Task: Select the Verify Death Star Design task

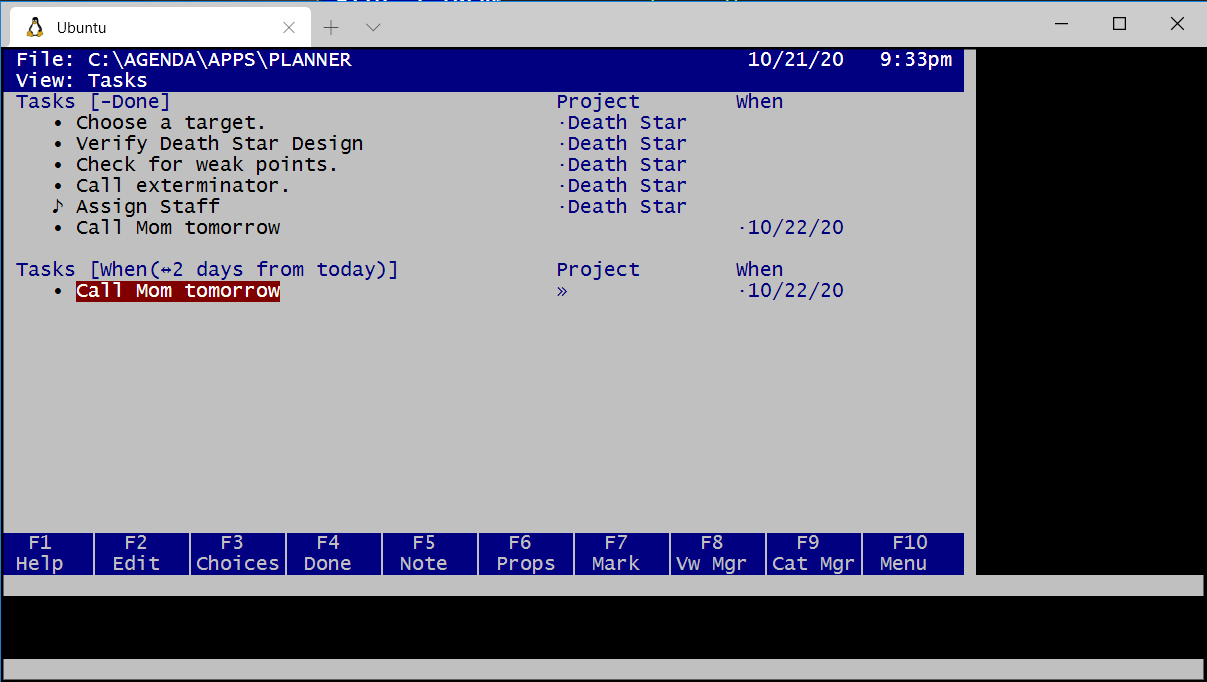Action: click(x=219, y=144)
